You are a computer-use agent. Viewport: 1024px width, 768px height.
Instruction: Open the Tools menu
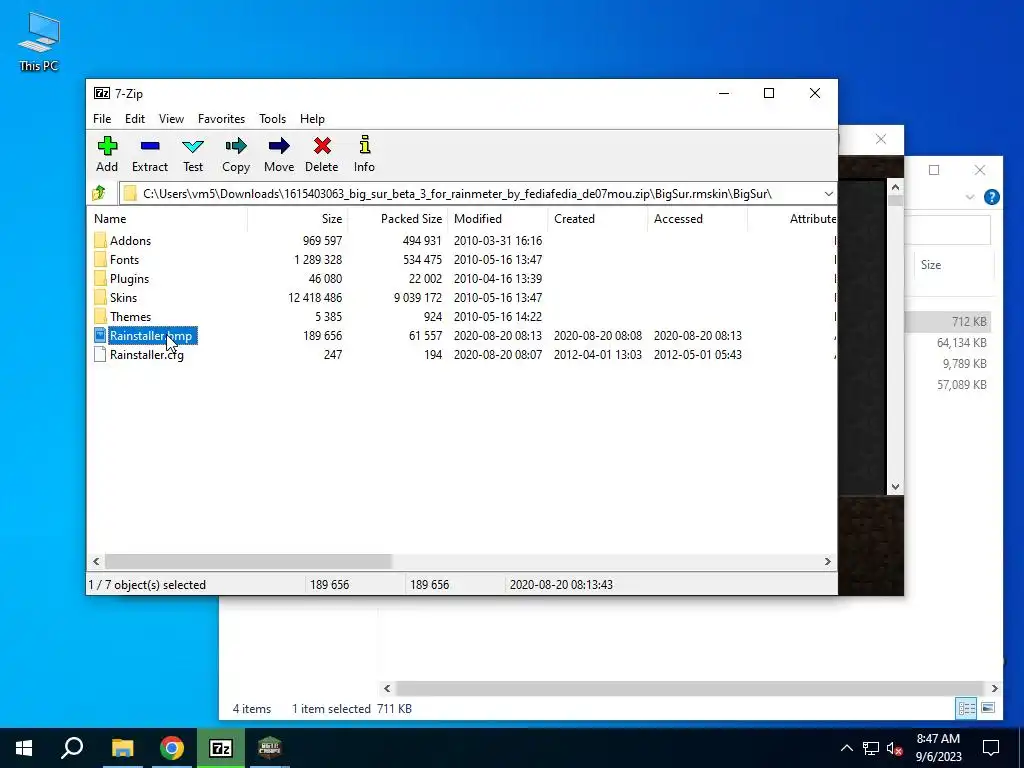point(272,119)
